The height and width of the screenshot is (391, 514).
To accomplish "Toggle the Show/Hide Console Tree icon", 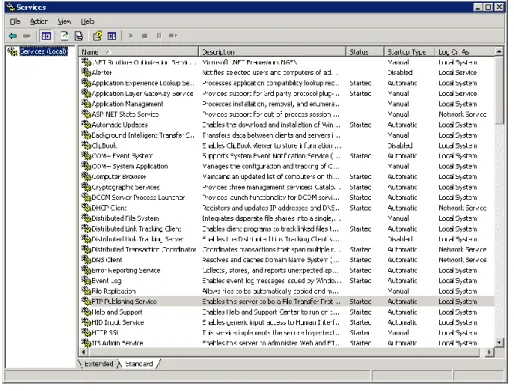I will 46,36.
